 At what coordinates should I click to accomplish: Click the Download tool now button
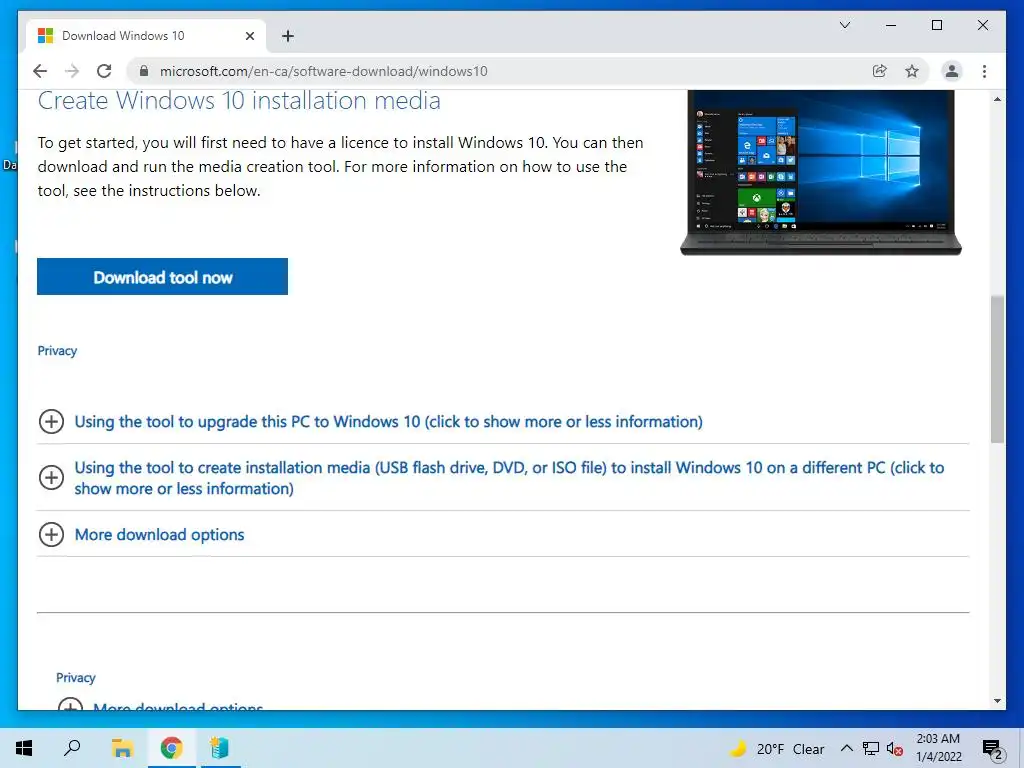(162, 277)
